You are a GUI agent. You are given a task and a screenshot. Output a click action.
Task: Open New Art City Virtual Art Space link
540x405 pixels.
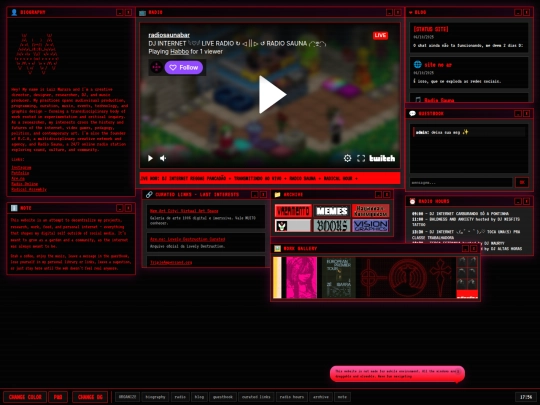coord(184,211)
